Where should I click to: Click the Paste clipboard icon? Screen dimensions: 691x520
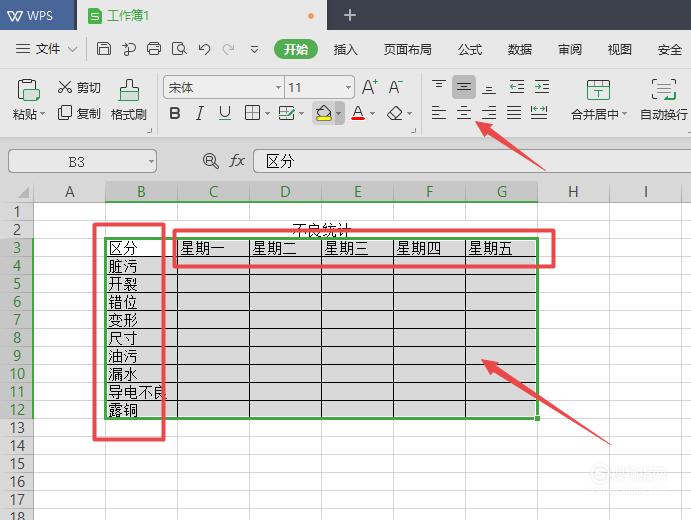(x=29, y=90)
